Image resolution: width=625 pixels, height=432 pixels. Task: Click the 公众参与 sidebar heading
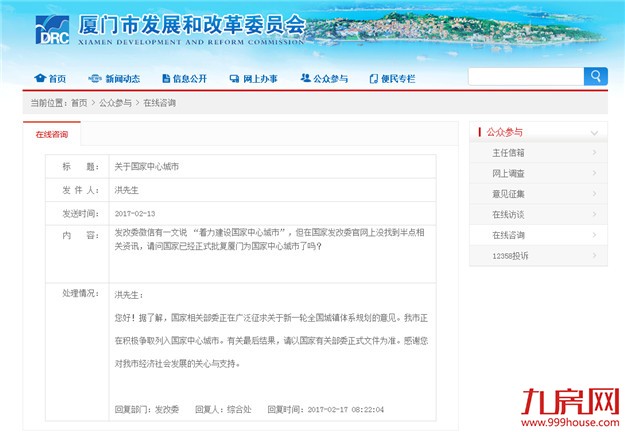point(505,132)
